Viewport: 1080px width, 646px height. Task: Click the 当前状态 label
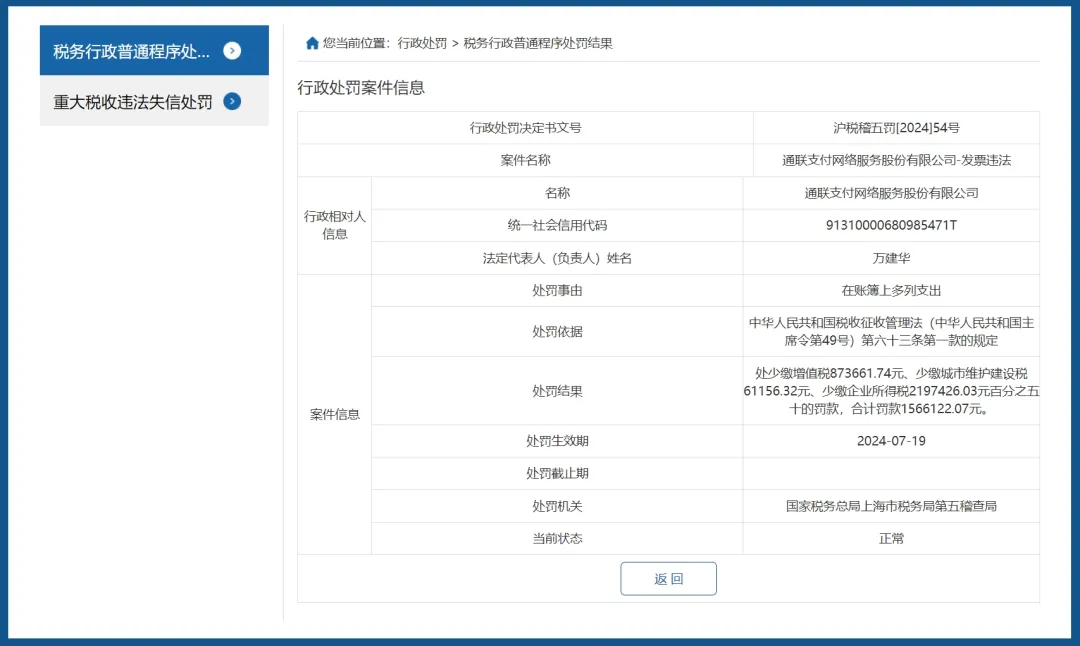coord(557,539)
